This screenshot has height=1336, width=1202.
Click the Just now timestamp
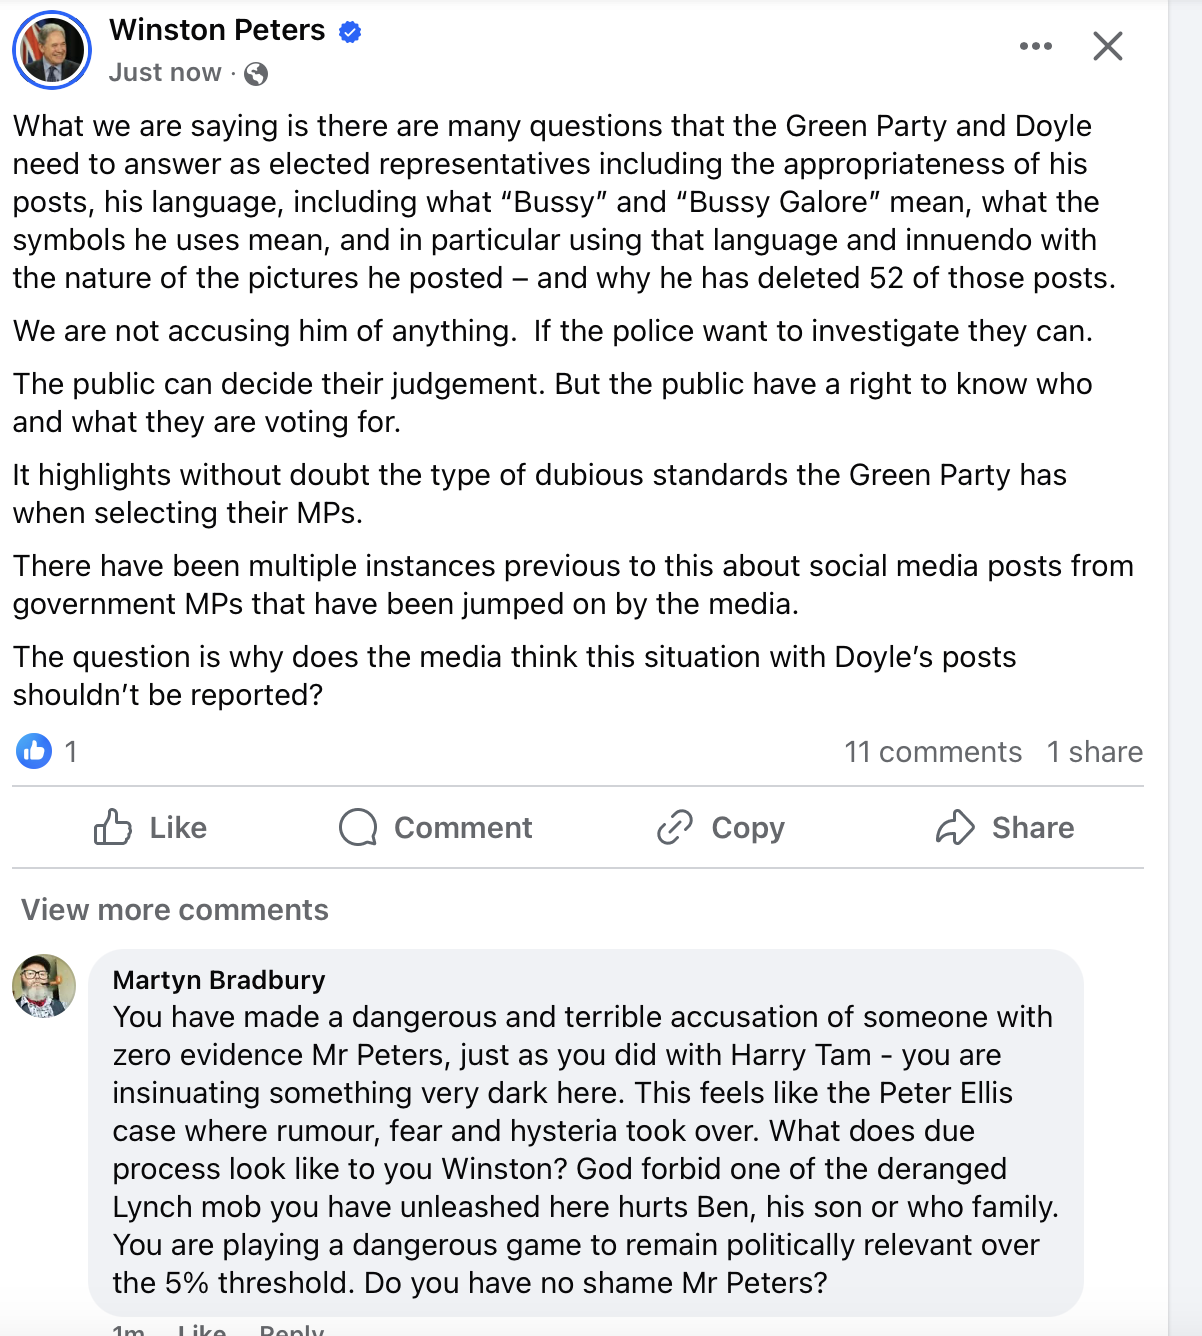tap(164, 72)
